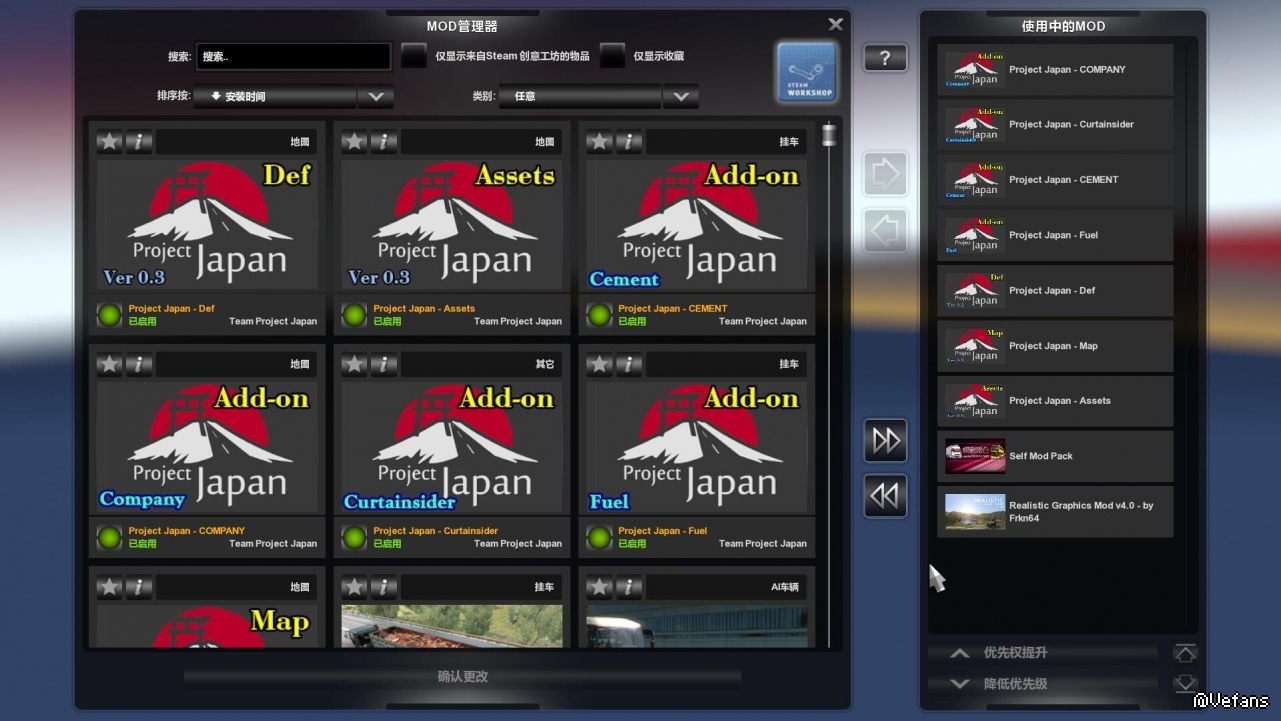Toggle green status light for Project Japan - CEMENT
This screenshot has width=1281, height=721.
pyautogui.click(x=599, y=315)
